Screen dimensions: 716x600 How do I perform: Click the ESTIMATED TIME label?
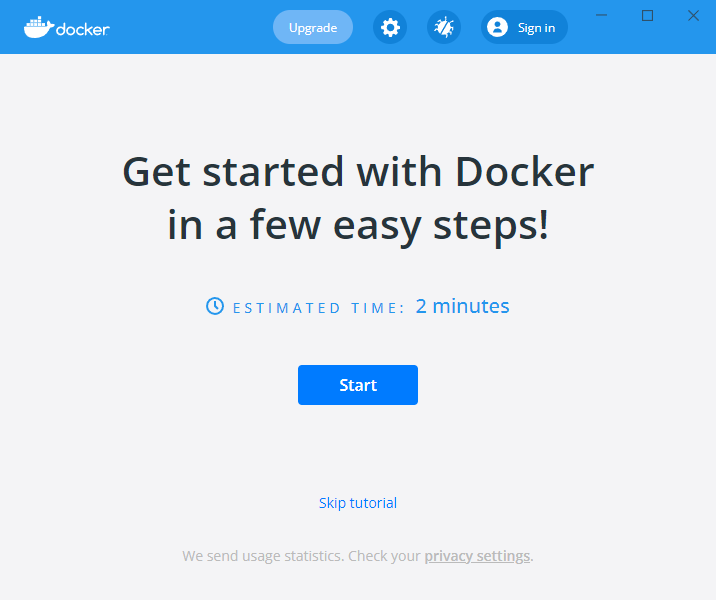(319, 308)
